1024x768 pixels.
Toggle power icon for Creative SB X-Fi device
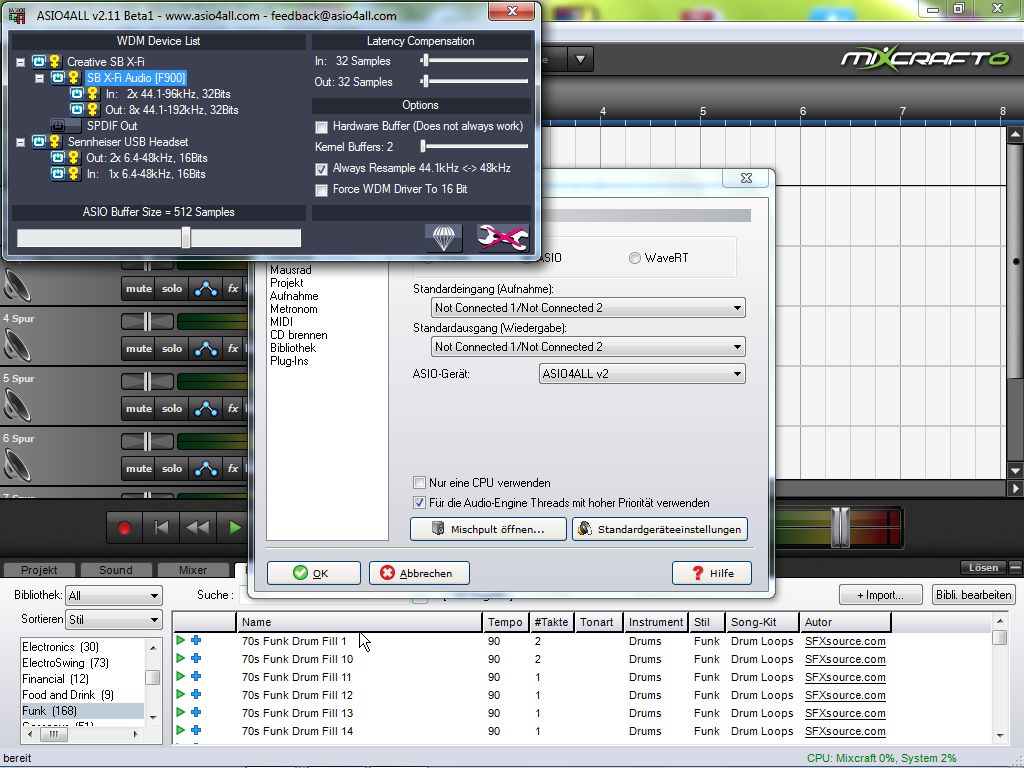click(39, 61)
